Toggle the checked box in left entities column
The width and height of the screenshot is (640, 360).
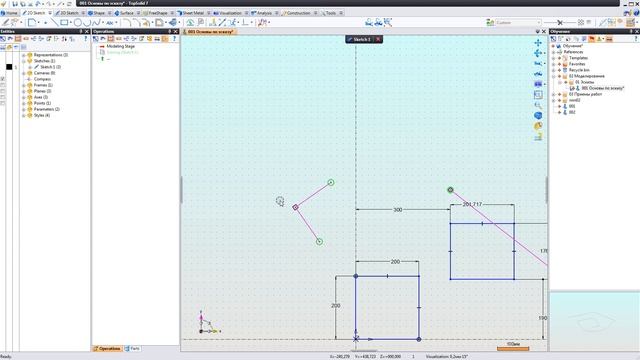[x=2, y=79]
